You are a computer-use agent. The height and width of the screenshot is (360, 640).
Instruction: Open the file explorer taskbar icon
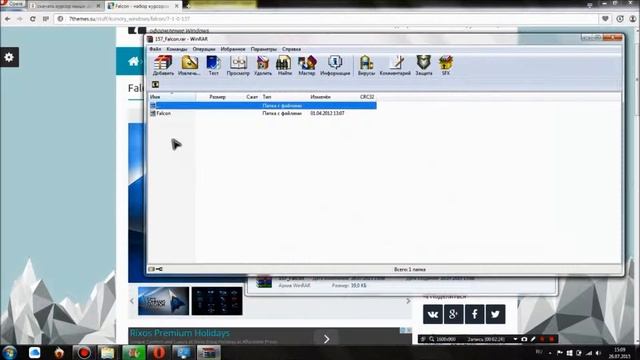pos(107,352)
